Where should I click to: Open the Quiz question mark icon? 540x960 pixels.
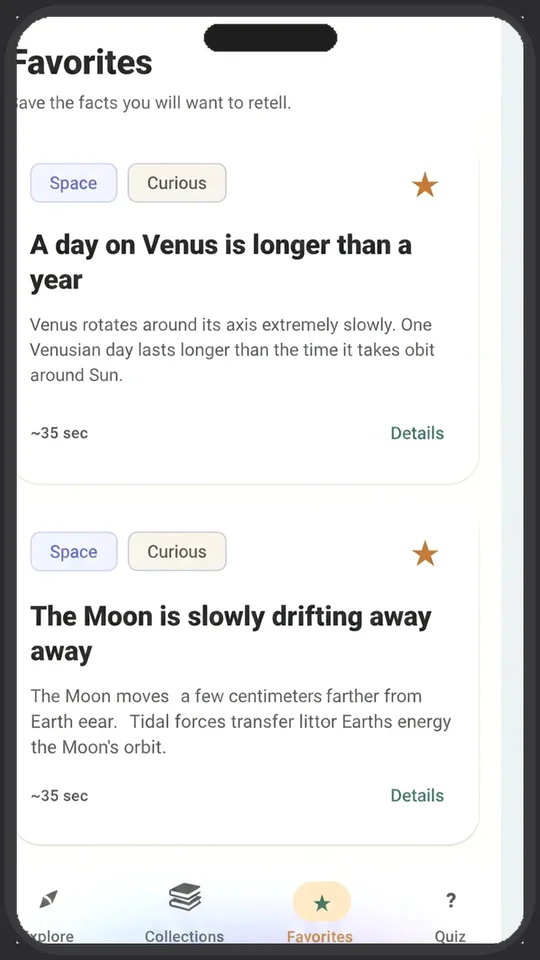[451, 900]
